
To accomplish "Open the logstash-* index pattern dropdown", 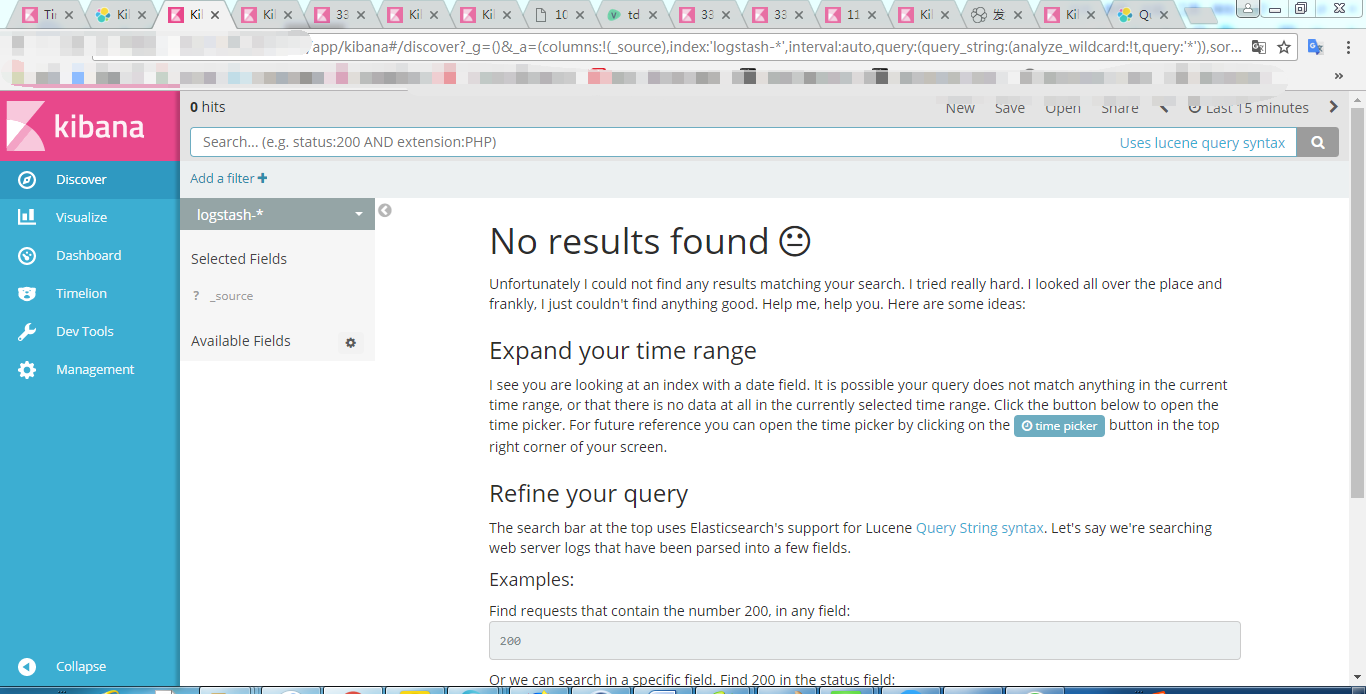I will tap(278, 215).
